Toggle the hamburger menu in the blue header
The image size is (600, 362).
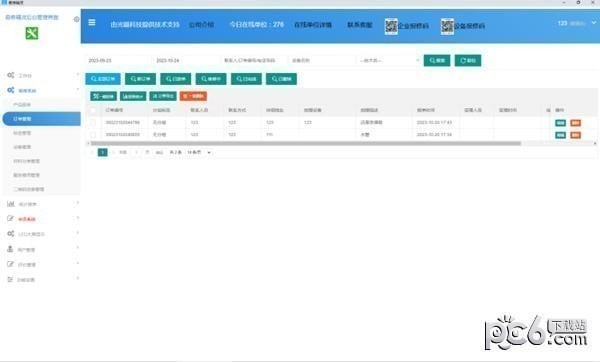[x=92, y=23]
